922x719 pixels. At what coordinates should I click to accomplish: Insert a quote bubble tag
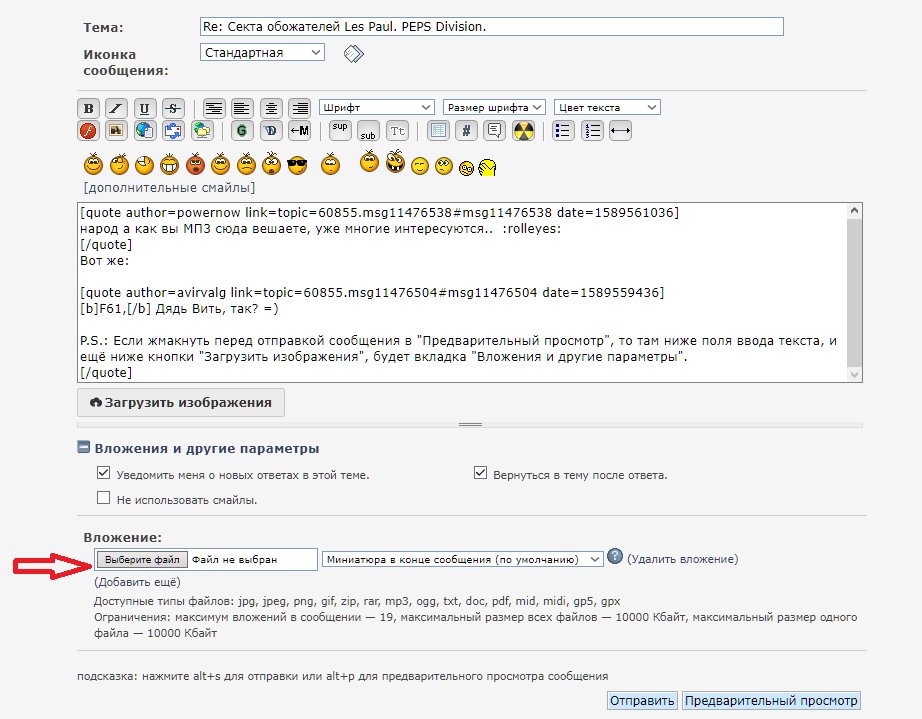point(495,131)
